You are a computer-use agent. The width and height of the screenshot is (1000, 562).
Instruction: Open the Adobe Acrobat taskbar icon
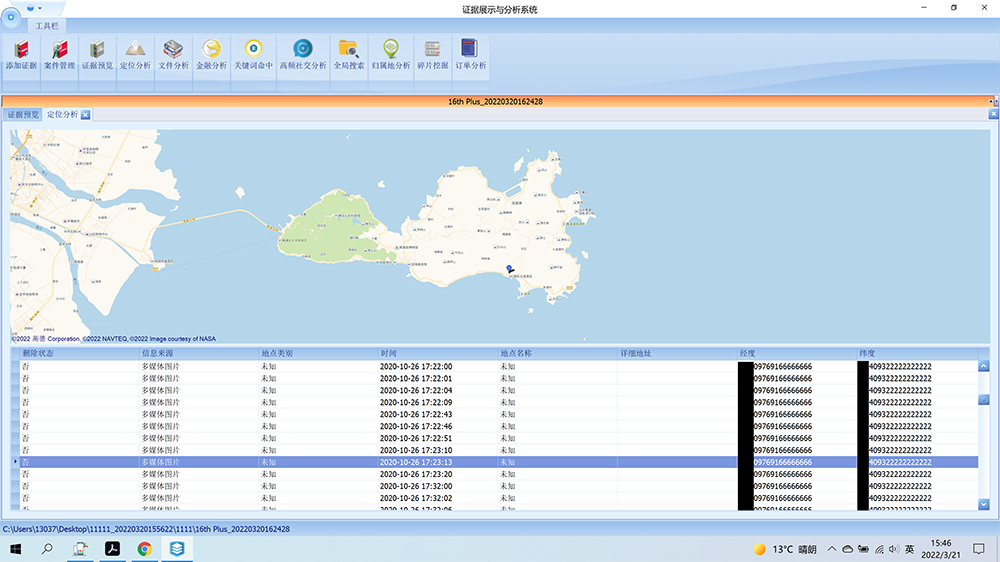[112, 549]
